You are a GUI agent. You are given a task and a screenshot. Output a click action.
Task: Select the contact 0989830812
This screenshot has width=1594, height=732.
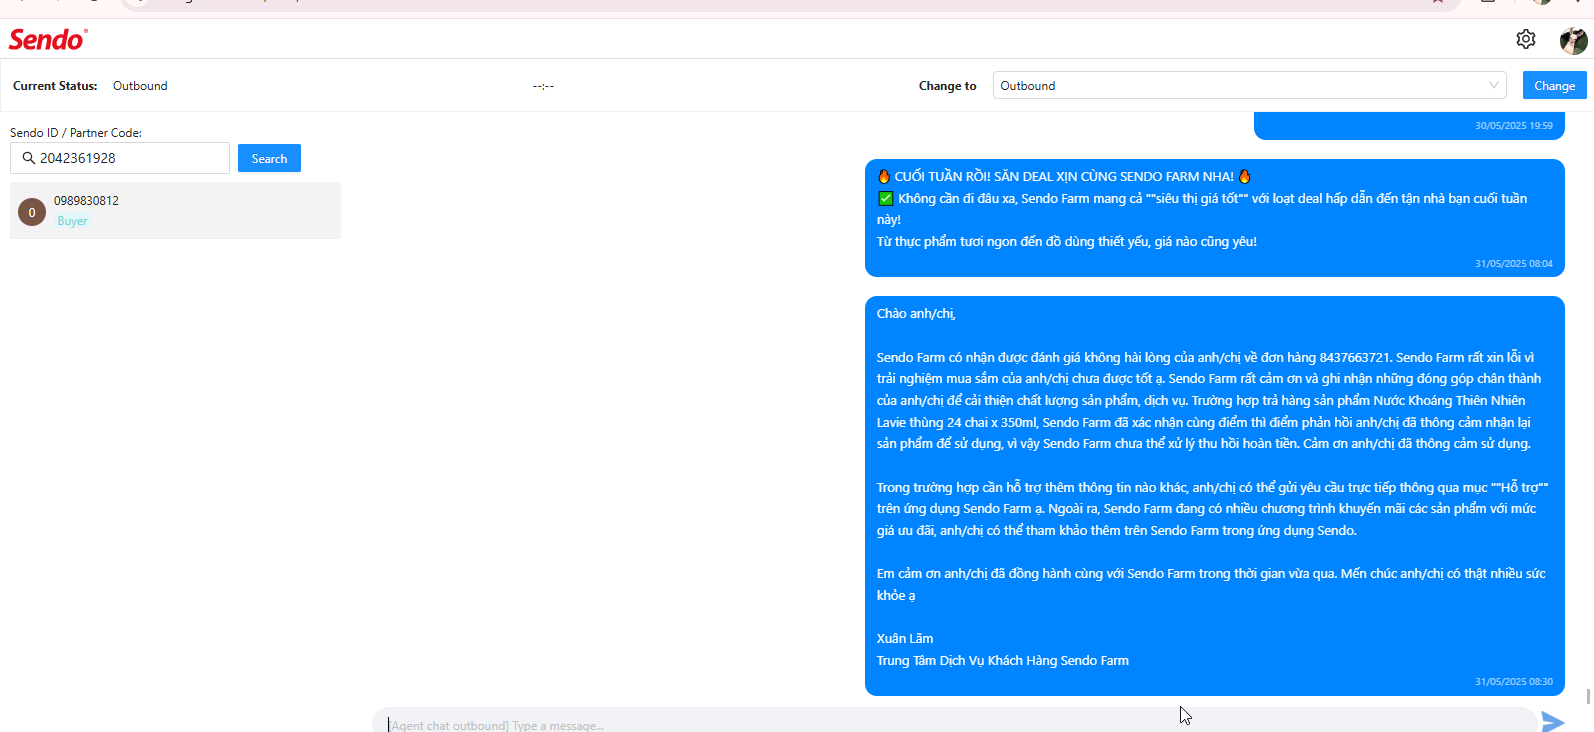pyautogui.click(x=175, y=210)
